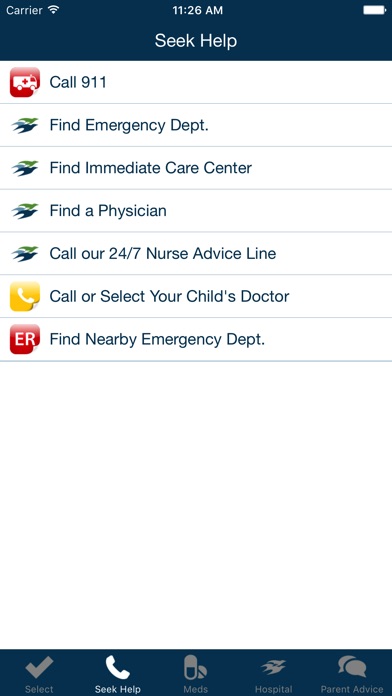
Task: Choose the Find Emergency Dept. label
Action: 129,126
